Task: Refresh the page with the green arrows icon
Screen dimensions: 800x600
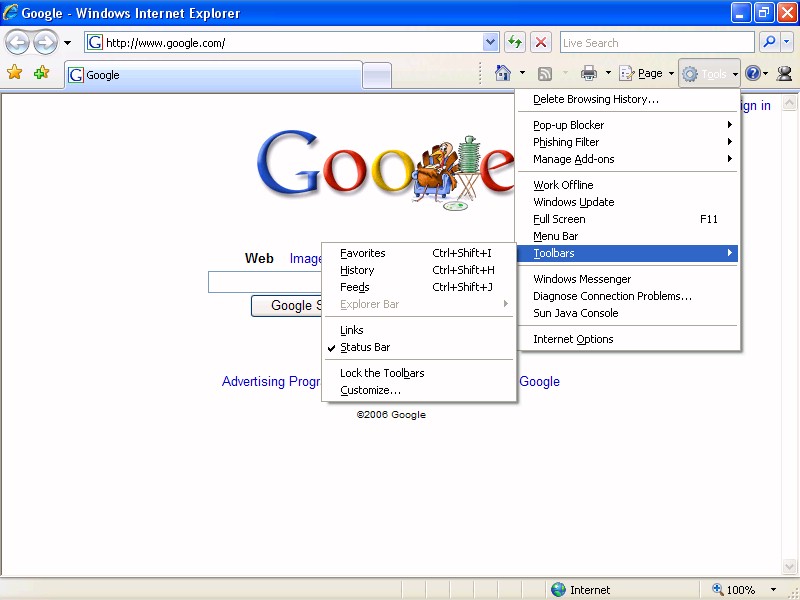Action: click(x=515, y=43)
